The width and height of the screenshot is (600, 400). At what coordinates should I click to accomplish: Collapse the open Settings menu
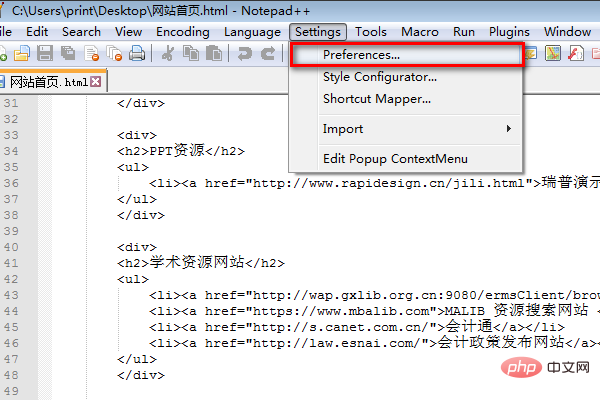318,32
